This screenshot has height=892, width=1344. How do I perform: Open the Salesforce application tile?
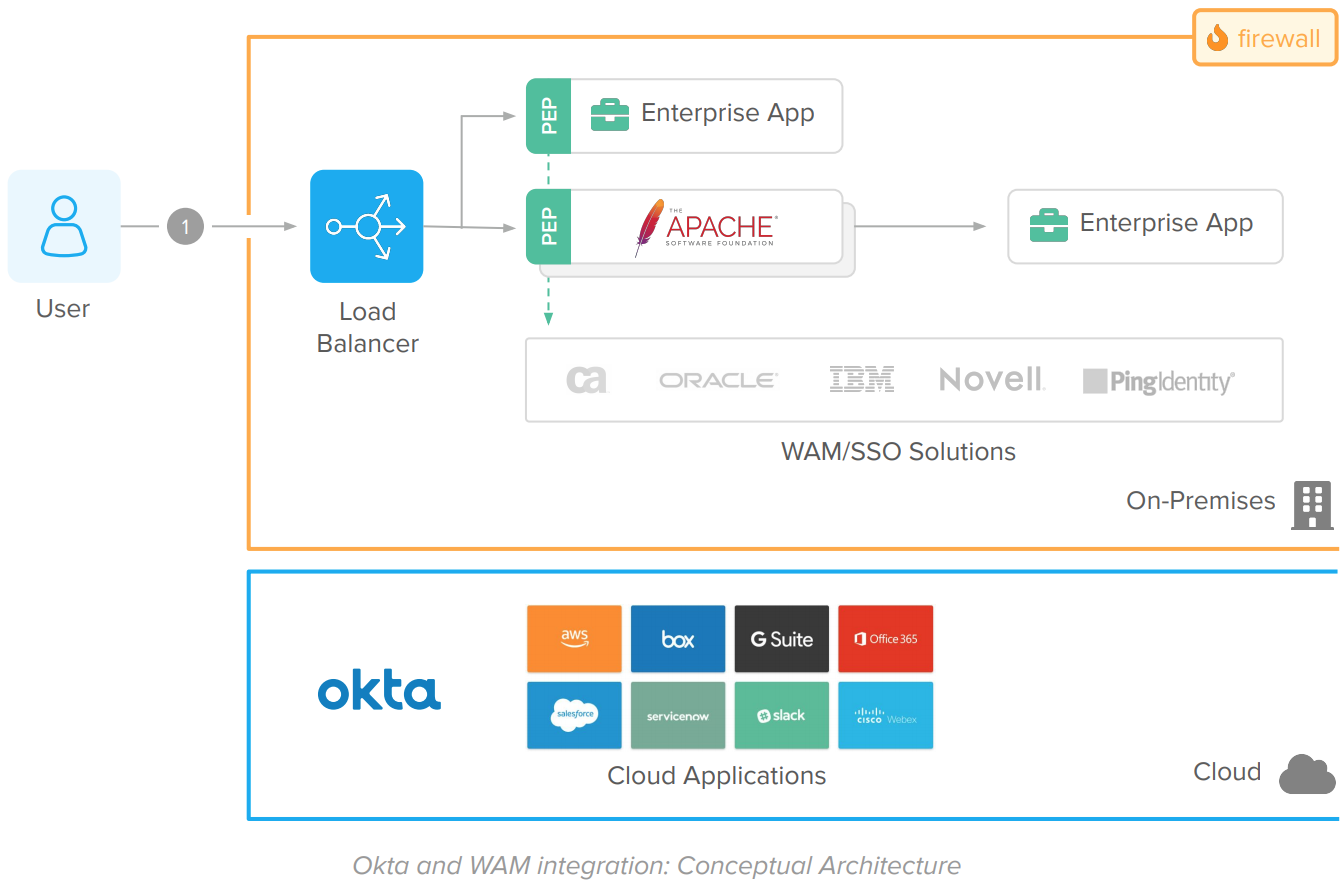[574, 715]
